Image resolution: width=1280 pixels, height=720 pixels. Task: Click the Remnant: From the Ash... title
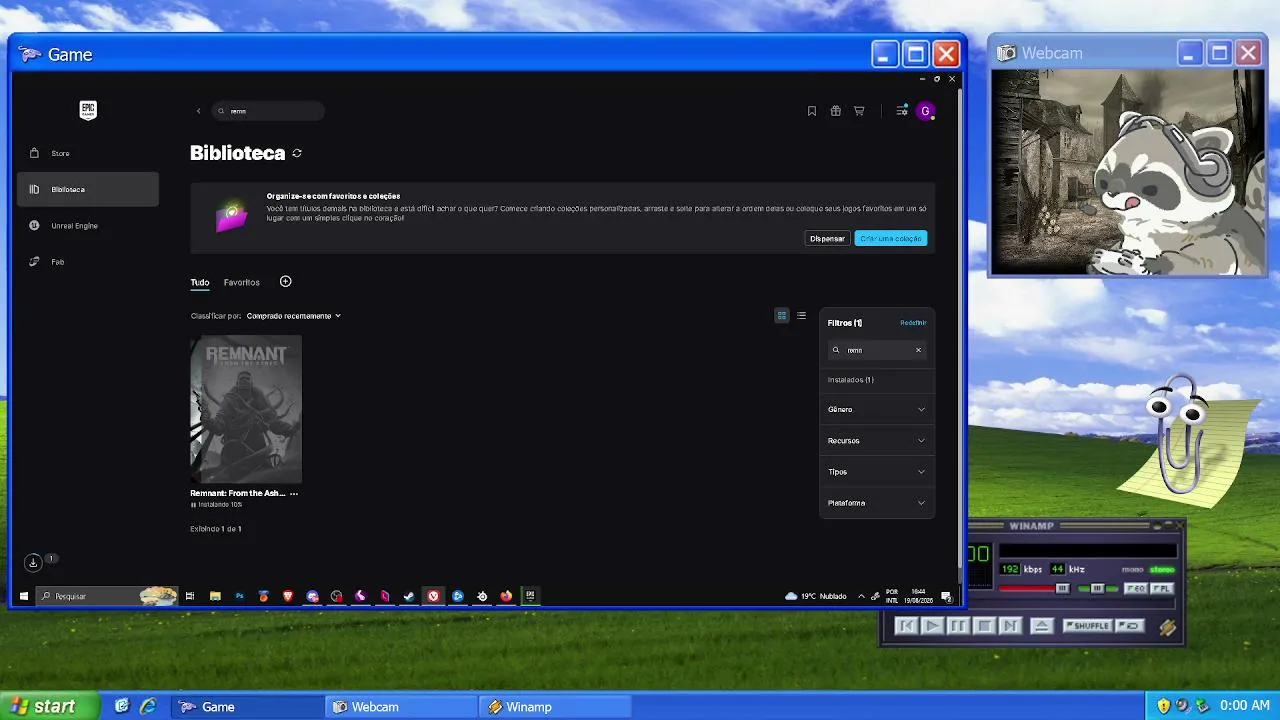[x=238, y=493]
